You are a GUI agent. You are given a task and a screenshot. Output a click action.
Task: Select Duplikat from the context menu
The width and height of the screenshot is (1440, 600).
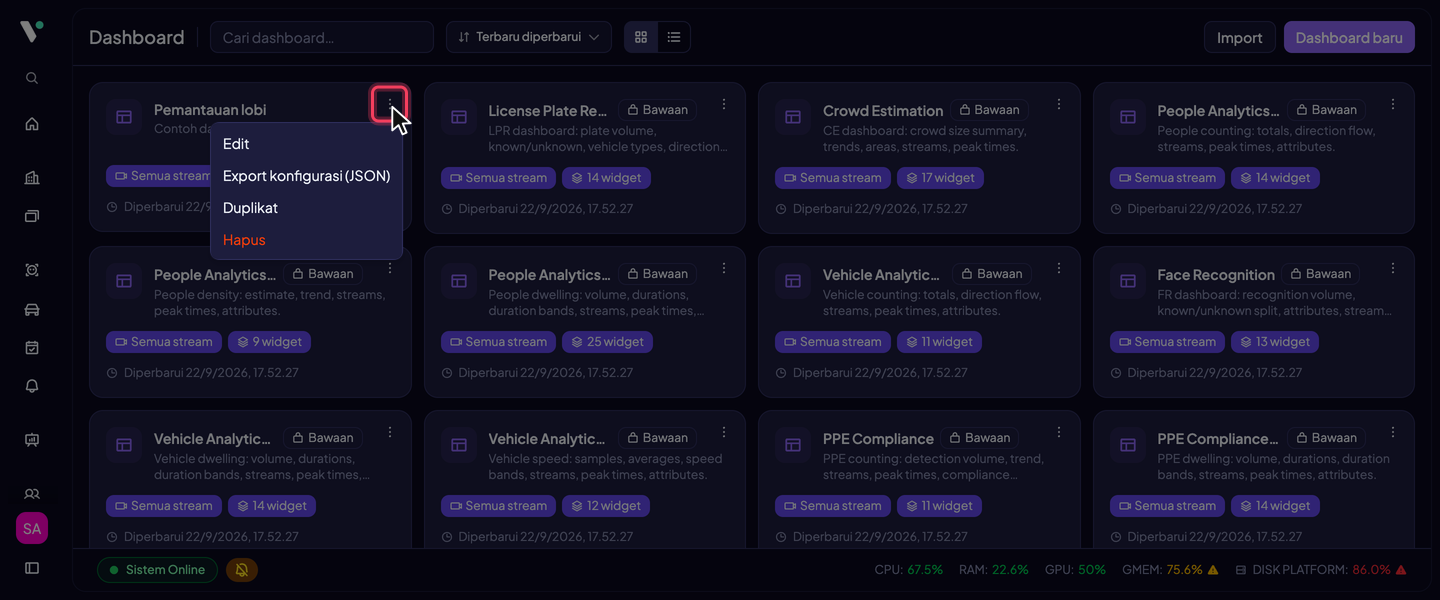306,208
